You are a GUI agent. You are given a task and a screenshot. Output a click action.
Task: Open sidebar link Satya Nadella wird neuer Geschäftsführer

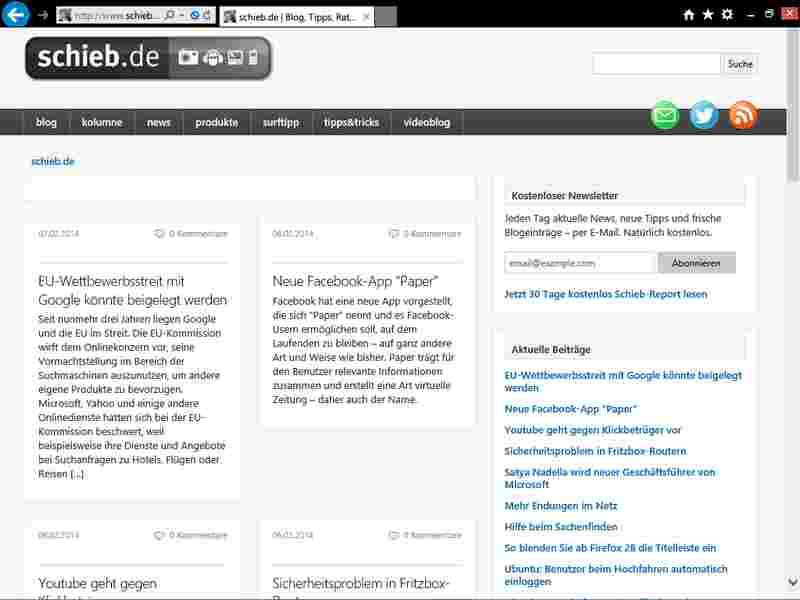point(610,479)
